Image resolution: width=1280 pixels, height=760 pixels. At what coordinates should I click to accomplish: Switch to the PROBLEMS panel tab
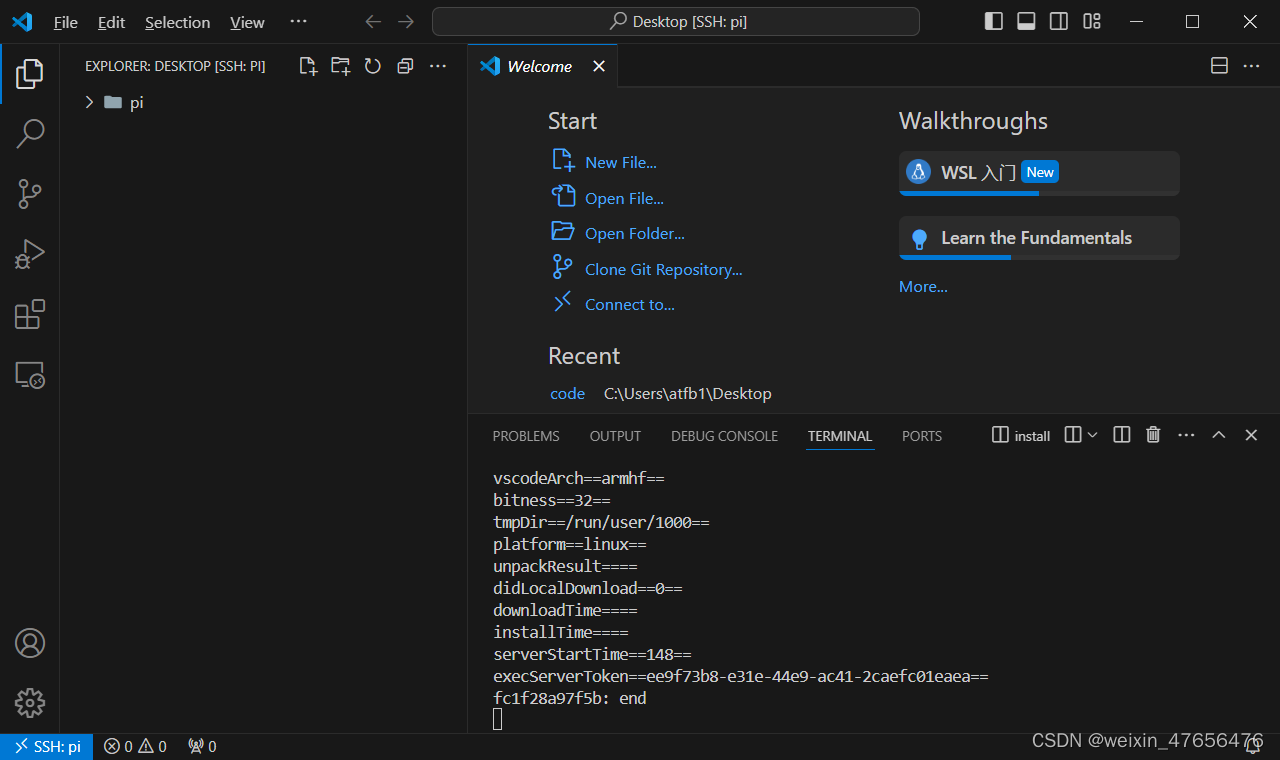coord(526,436)
